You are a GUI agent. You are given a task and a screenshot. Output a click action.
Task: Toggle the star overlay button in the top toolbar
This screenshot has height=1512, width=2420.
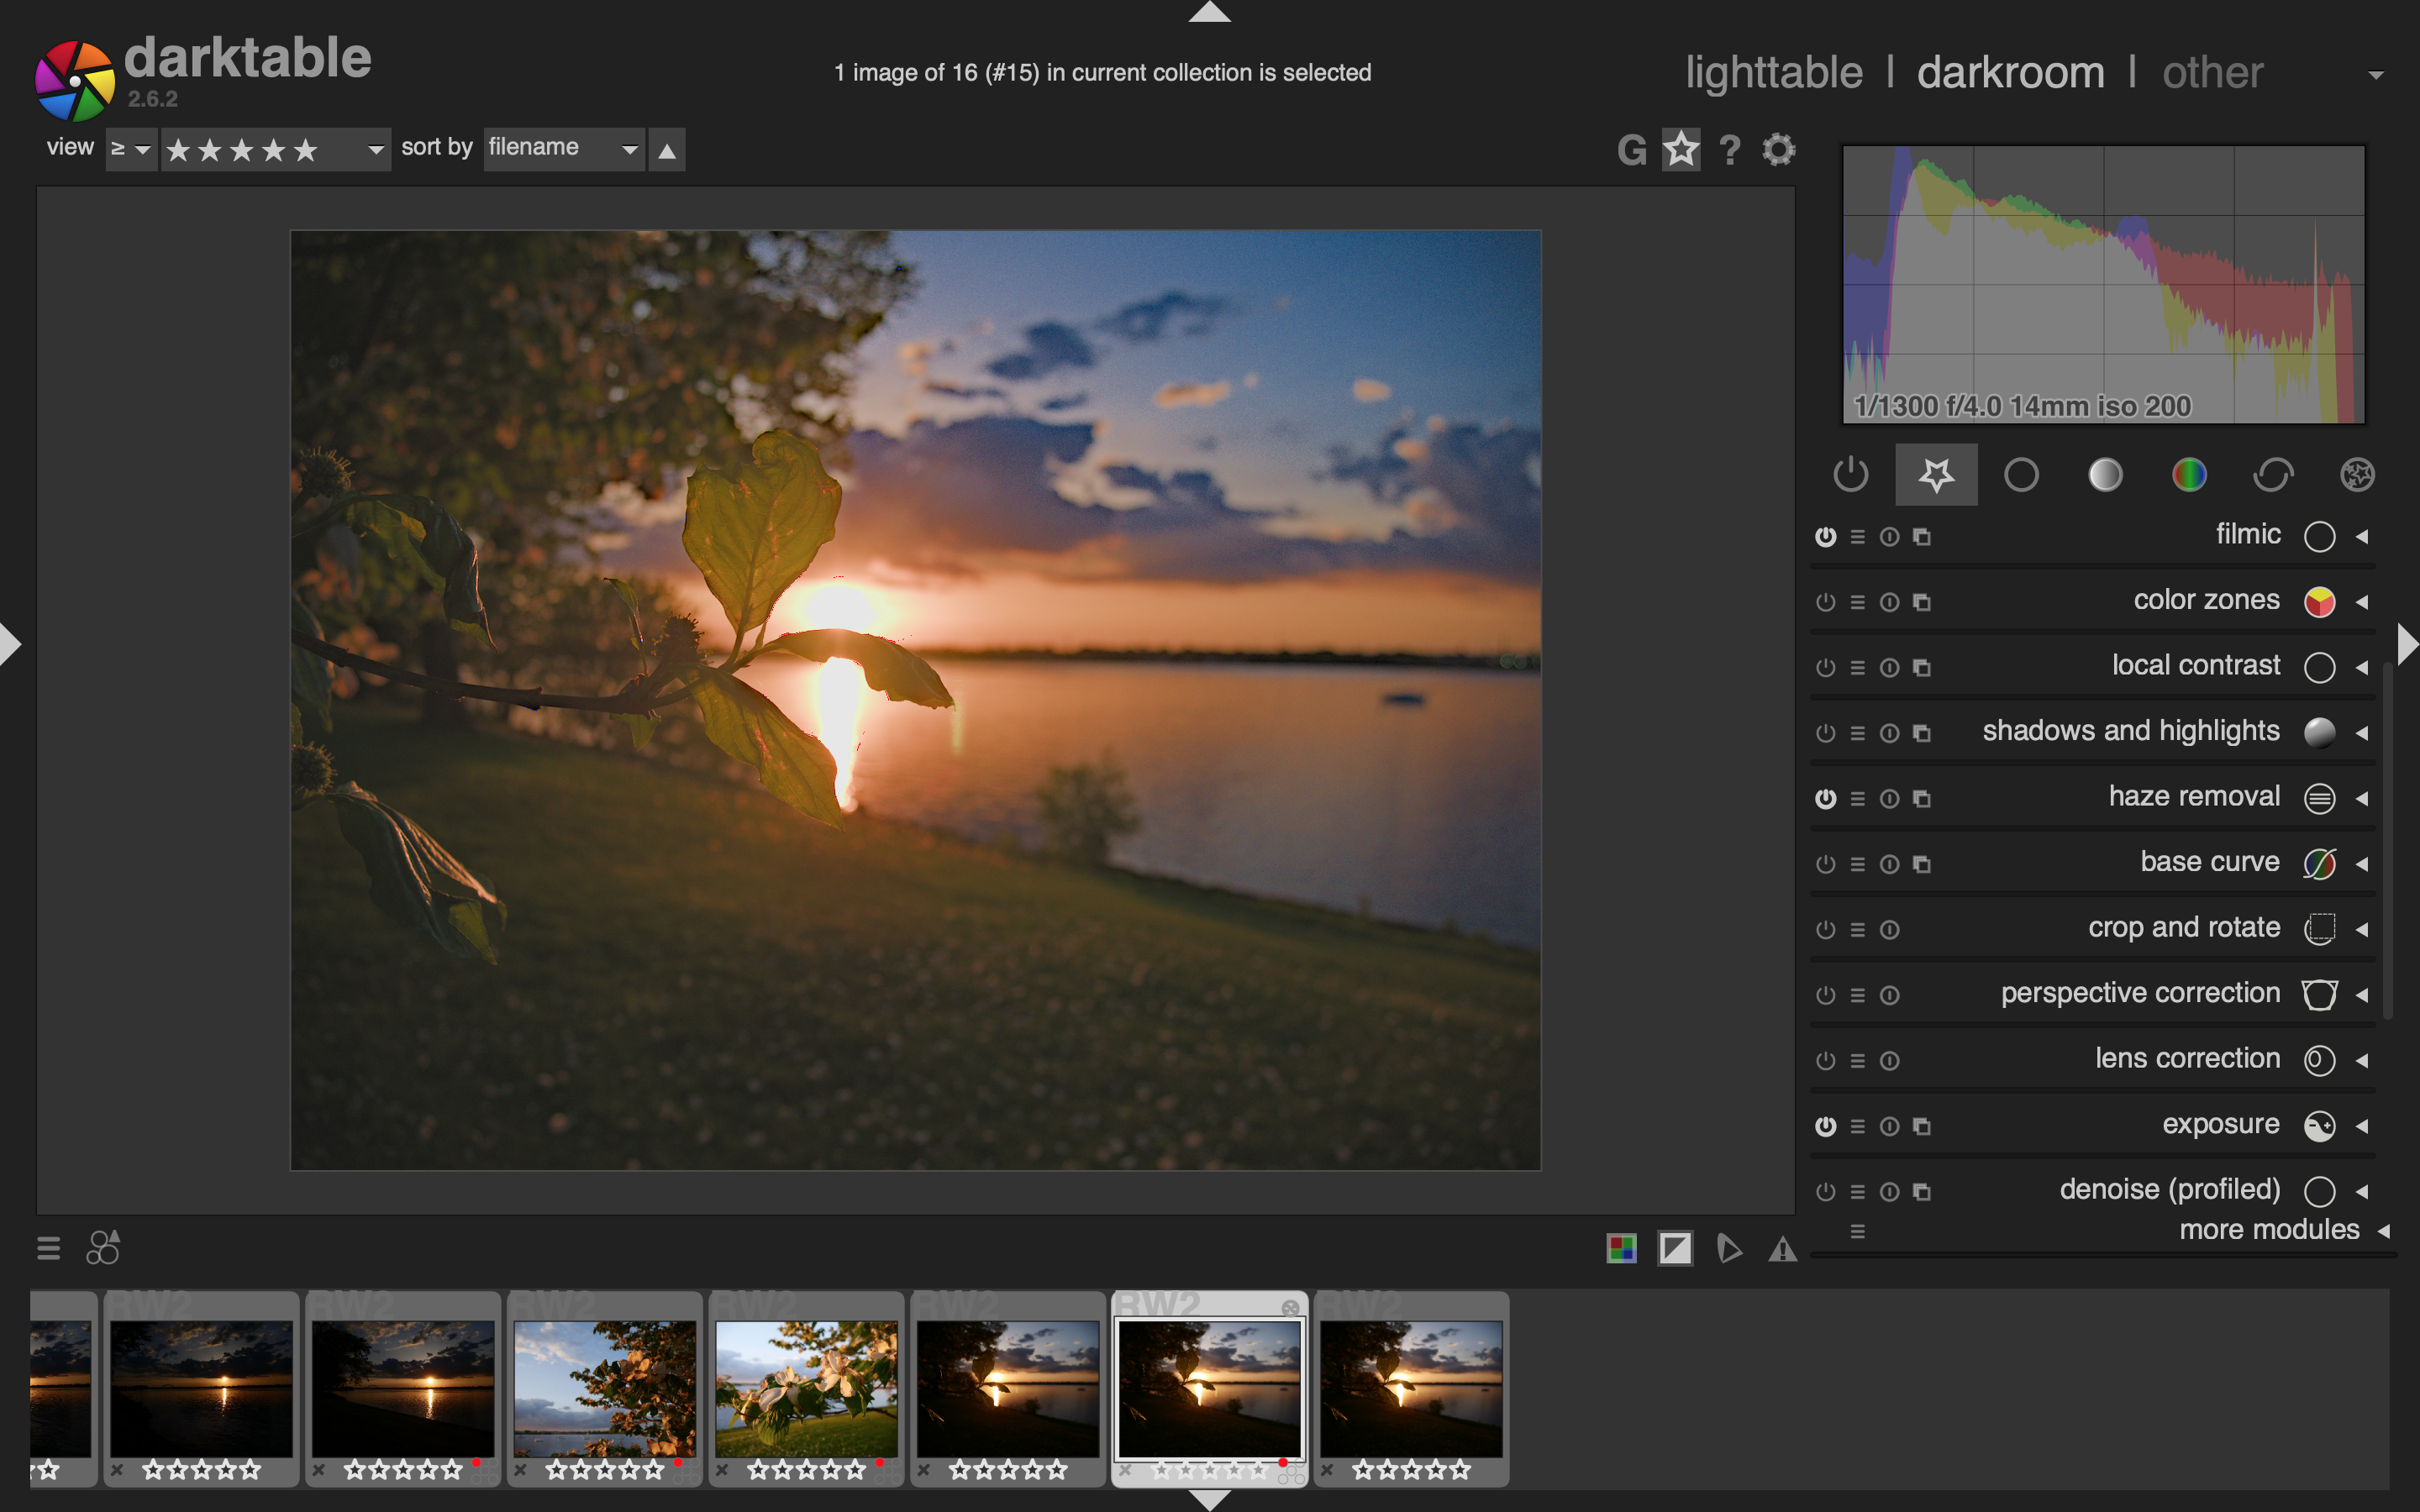click(1681, 150)
